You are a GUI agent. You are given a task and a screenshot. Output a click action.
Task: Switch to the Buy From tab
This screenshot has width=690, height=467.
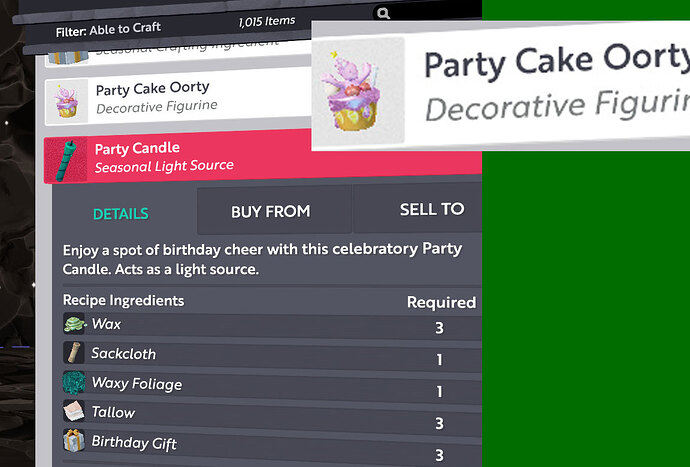pos(270,211)
